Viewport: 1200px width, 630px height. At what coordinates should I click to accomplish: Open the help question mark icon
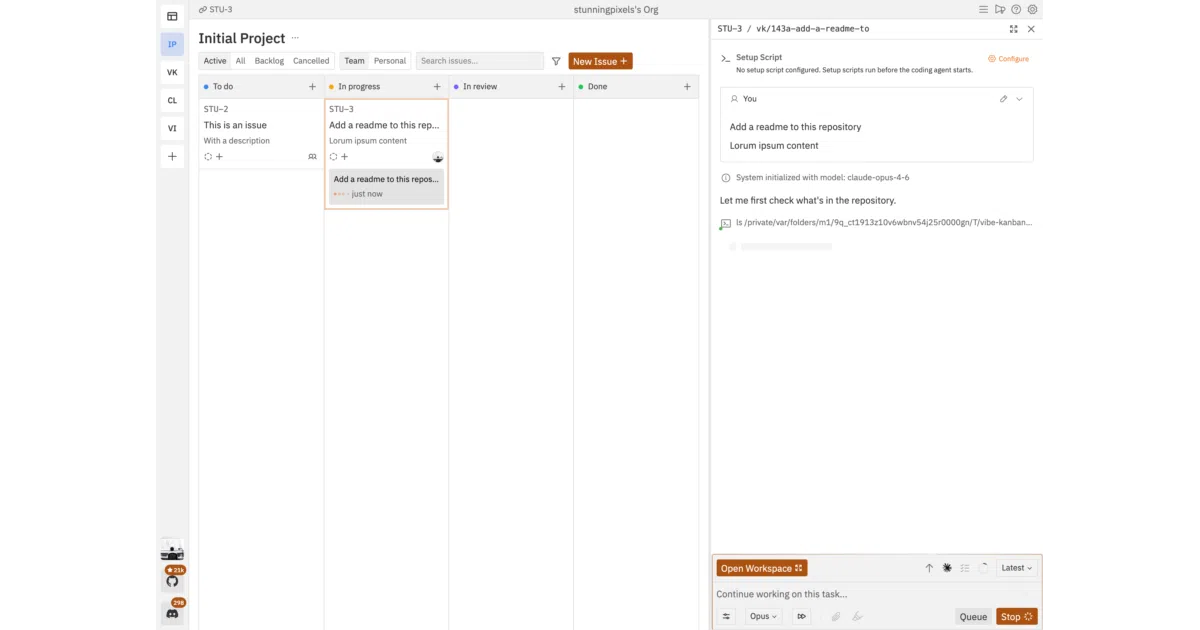1016,9
